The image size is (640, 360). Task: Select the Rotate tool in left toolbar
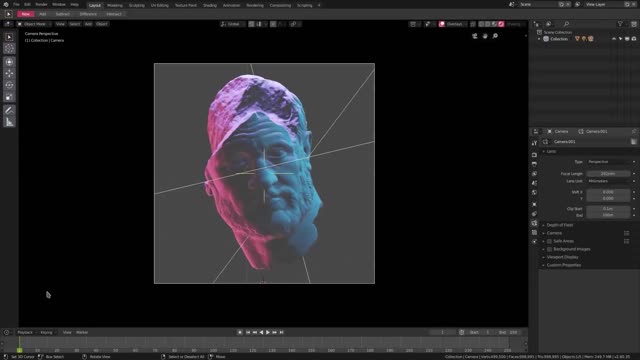[9, 85]
